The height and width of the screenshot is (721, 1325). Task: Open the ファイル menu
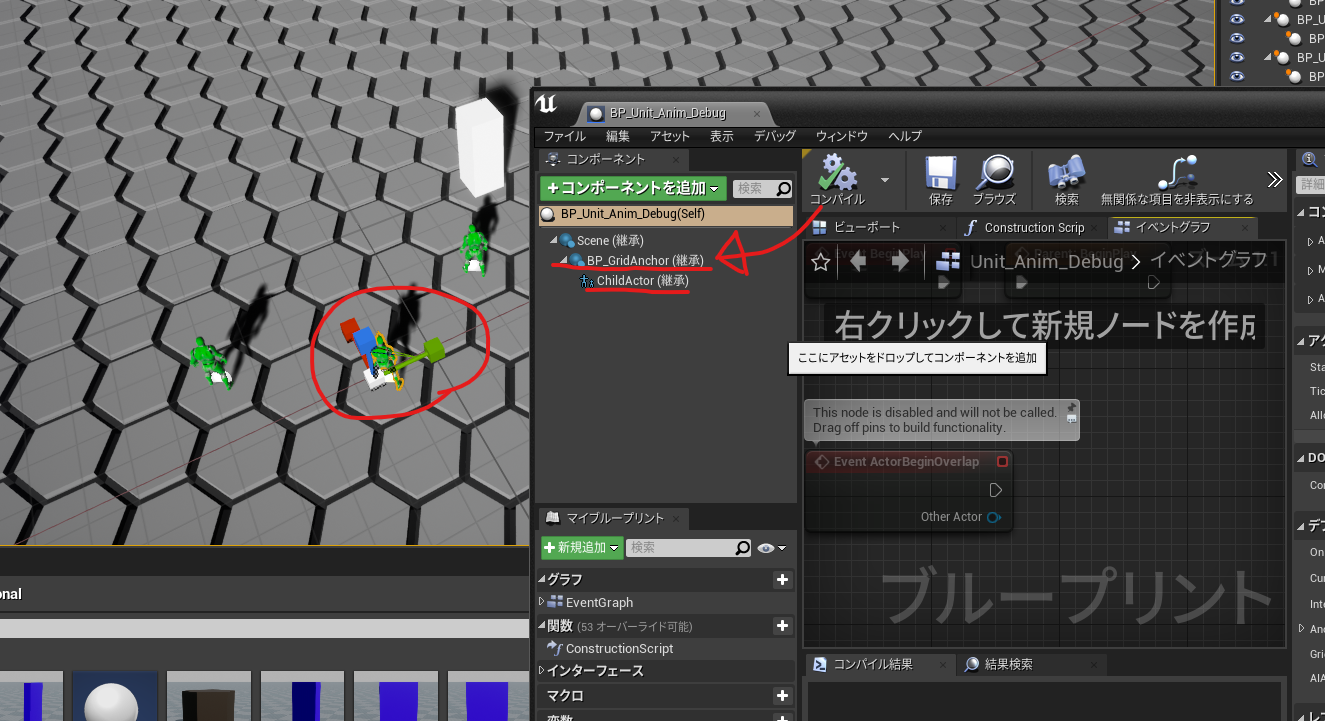point(564,136)
